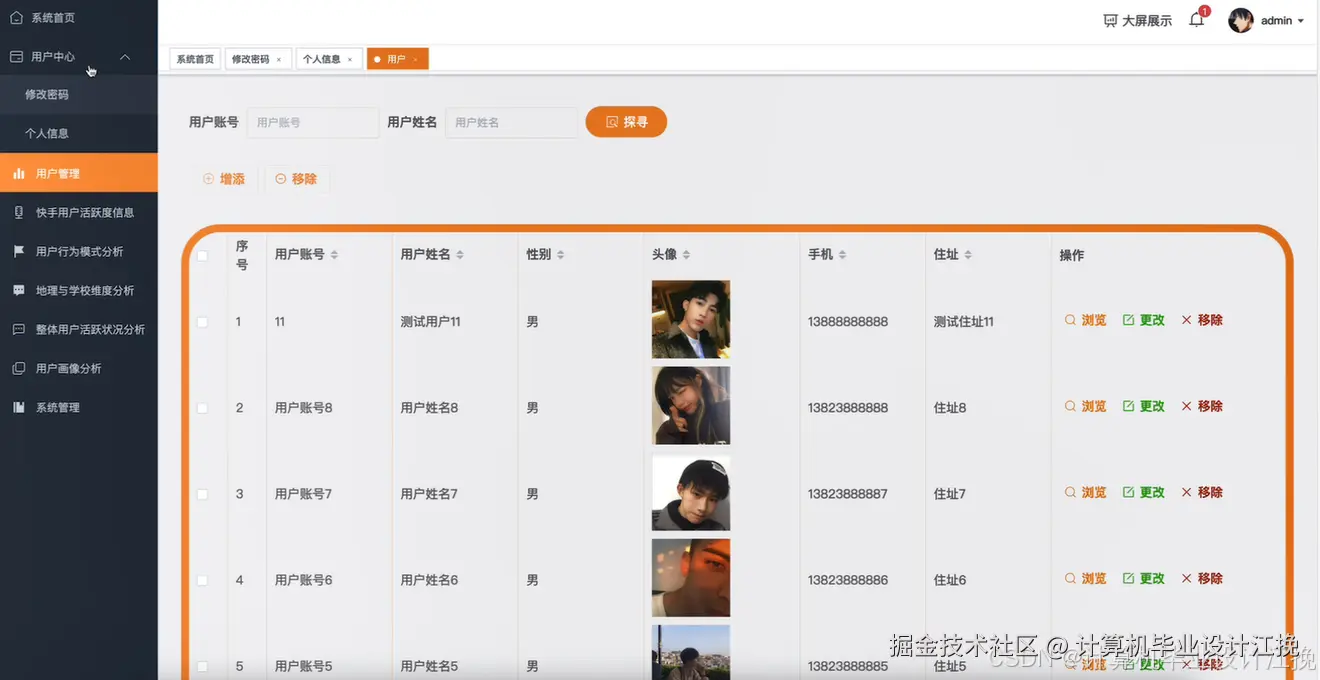Focus the 用户账号 search field
Viewport: 1320px width, 680px height.
[x=313, y=122]
